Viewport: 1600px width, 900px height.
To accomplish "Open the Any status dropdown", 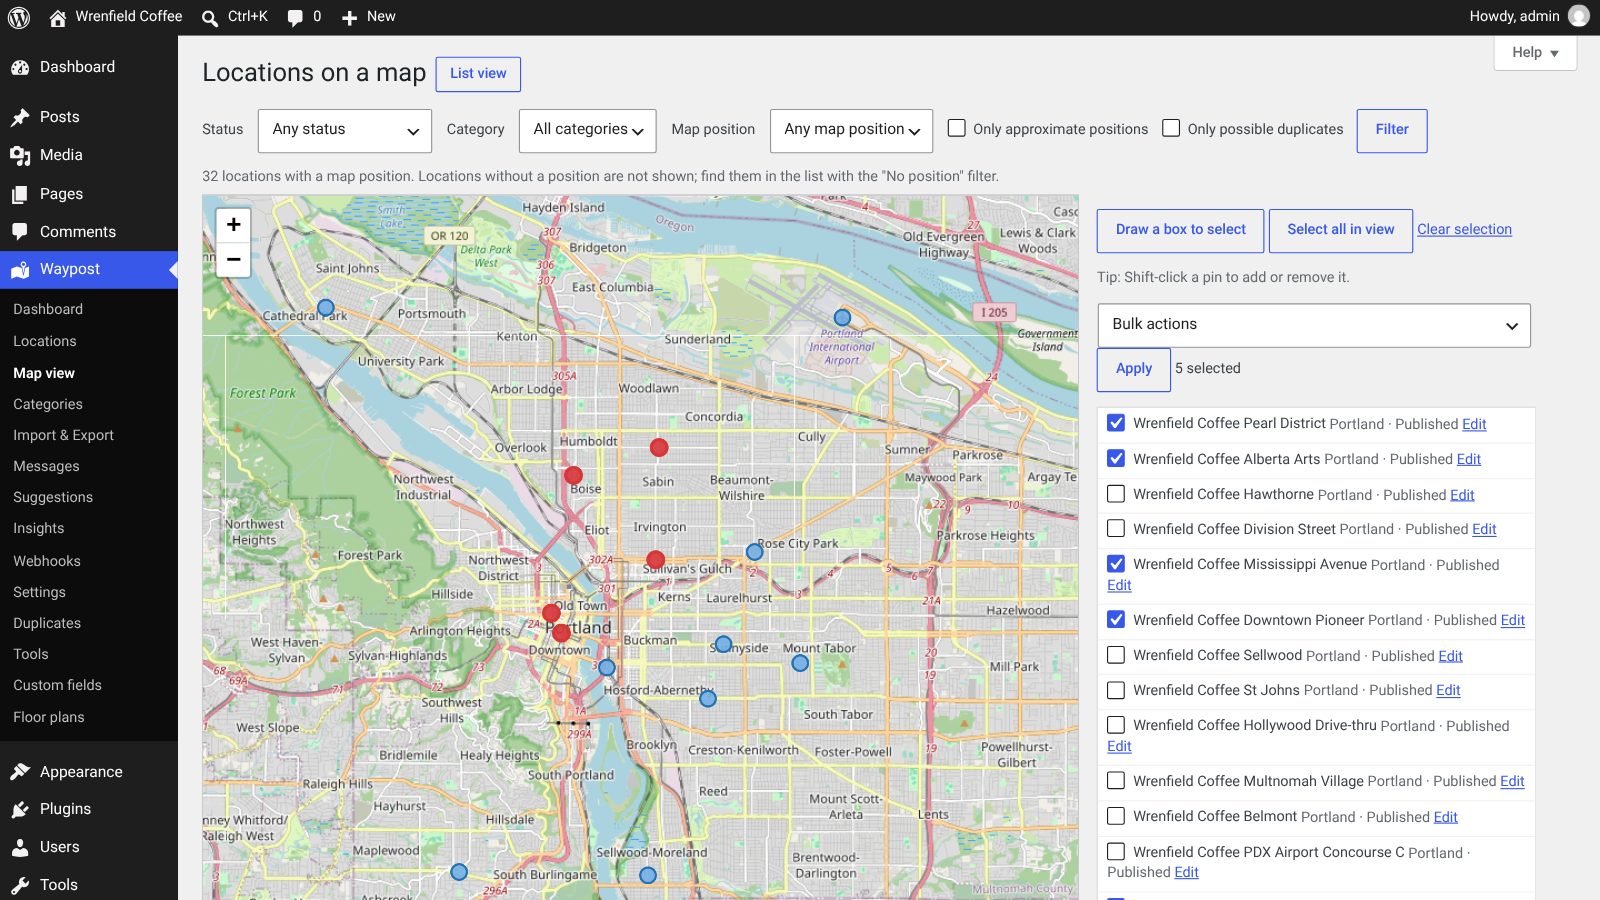I will pos(345,131).
